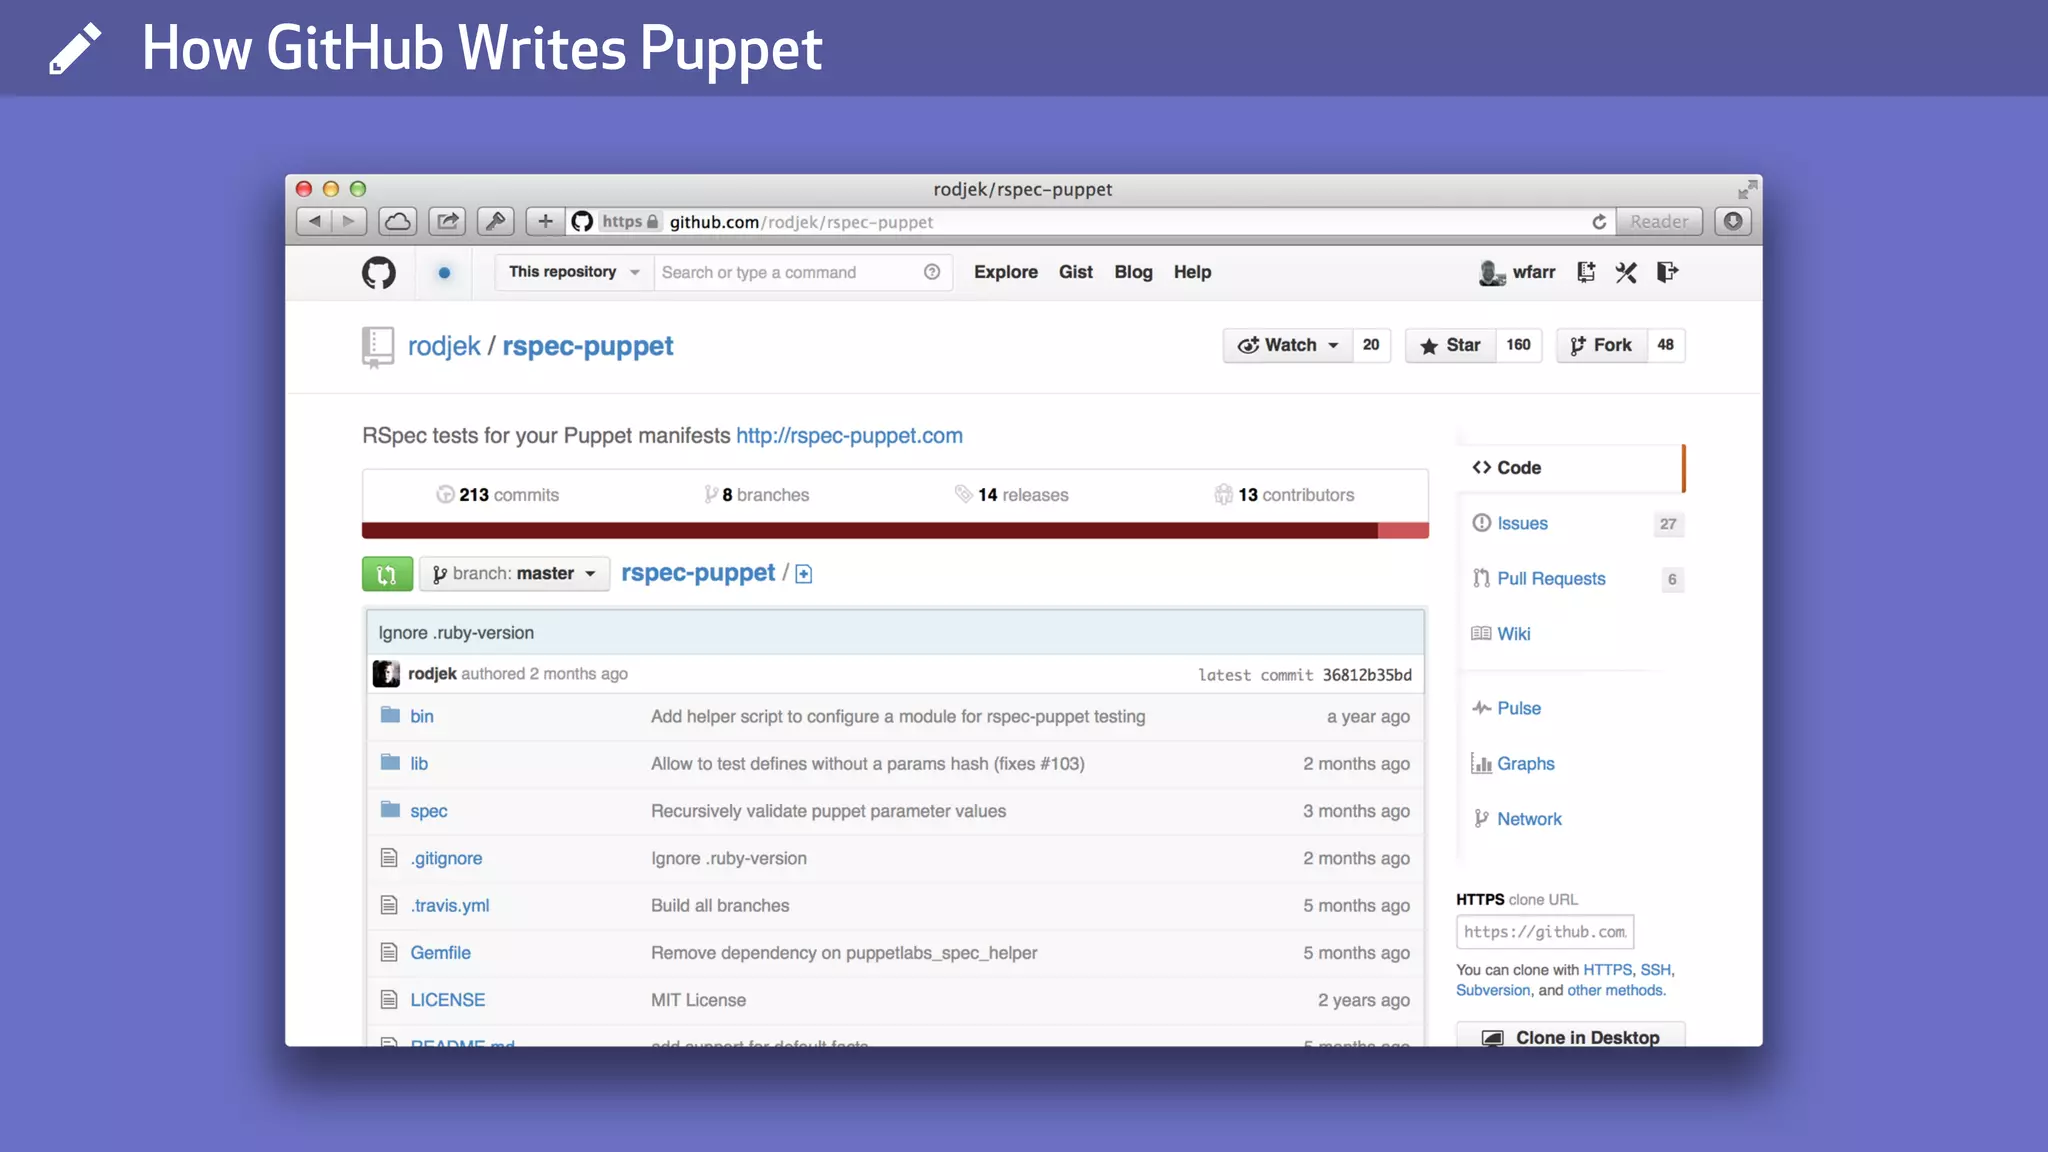Open Blog in the navigation
This screenshot has height=1152, width=2048.
pyautogui.click(x=1133, y=272)
